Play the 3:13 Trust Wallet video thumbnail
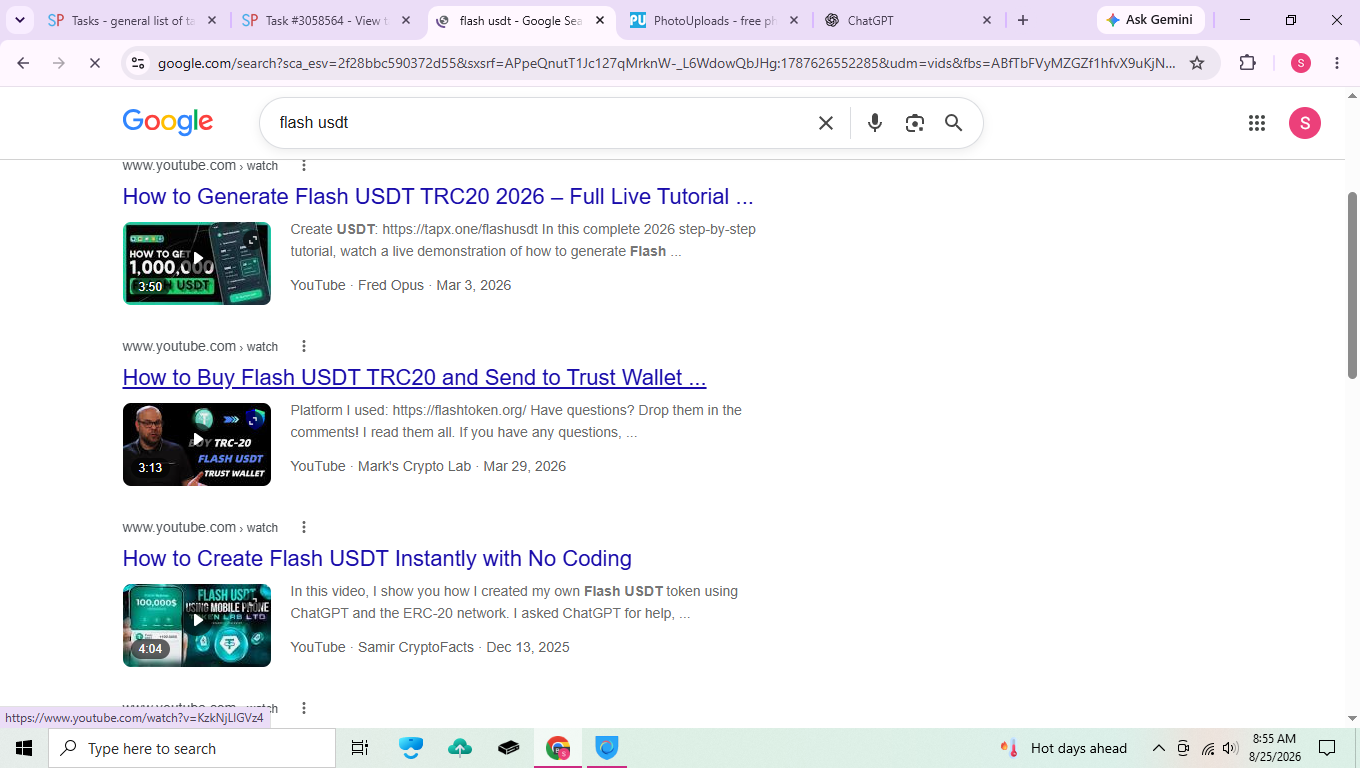The height and width of the screenshot is (768, 1360). (x=197, y=444)
